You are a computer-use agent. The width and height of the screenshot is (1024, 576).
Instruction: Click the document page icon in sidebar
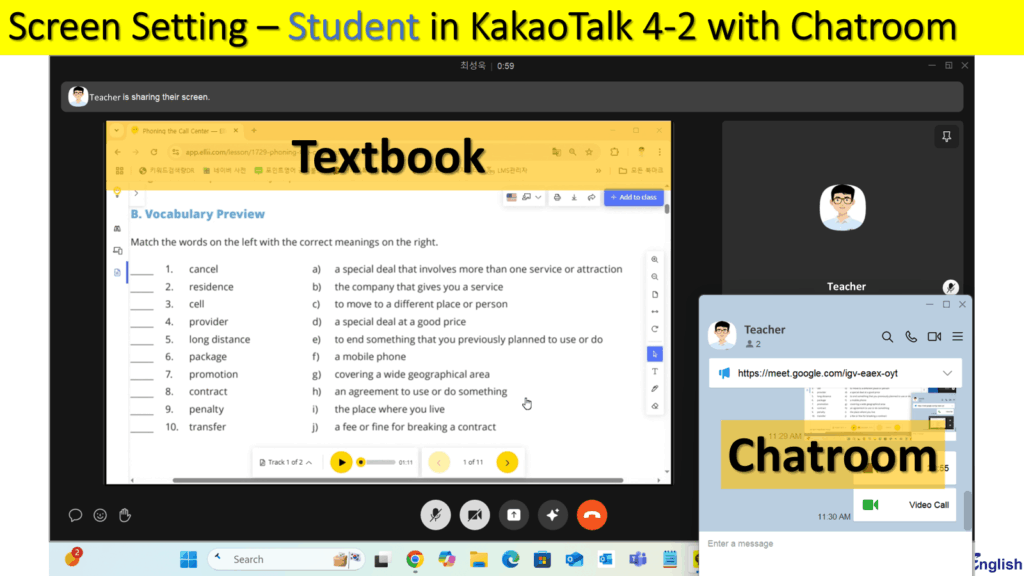click(x=118, y=272)
